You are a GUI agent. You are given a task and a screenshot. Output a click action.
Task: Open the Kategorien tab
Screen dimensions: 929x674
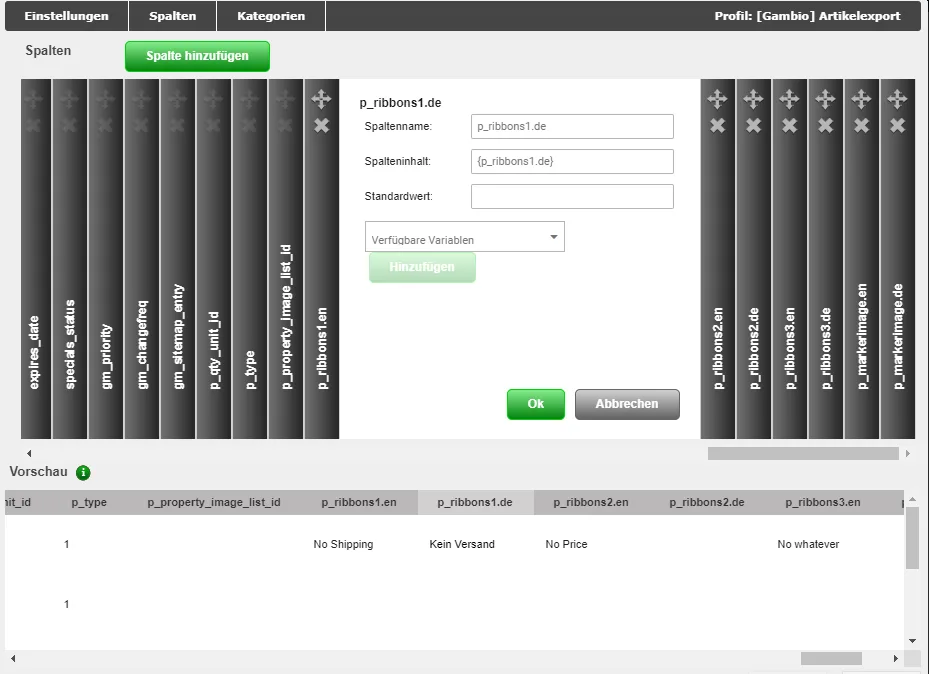tap(271, 16)
